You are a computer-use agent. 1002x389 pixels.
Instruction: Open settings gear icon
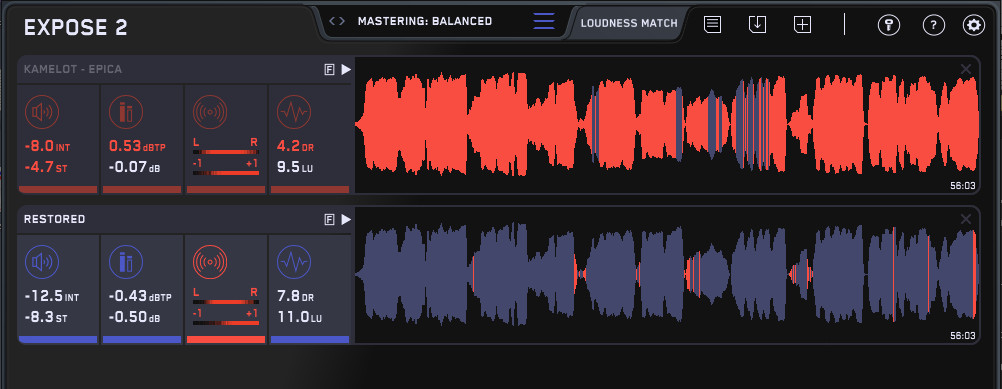(974, 26)
